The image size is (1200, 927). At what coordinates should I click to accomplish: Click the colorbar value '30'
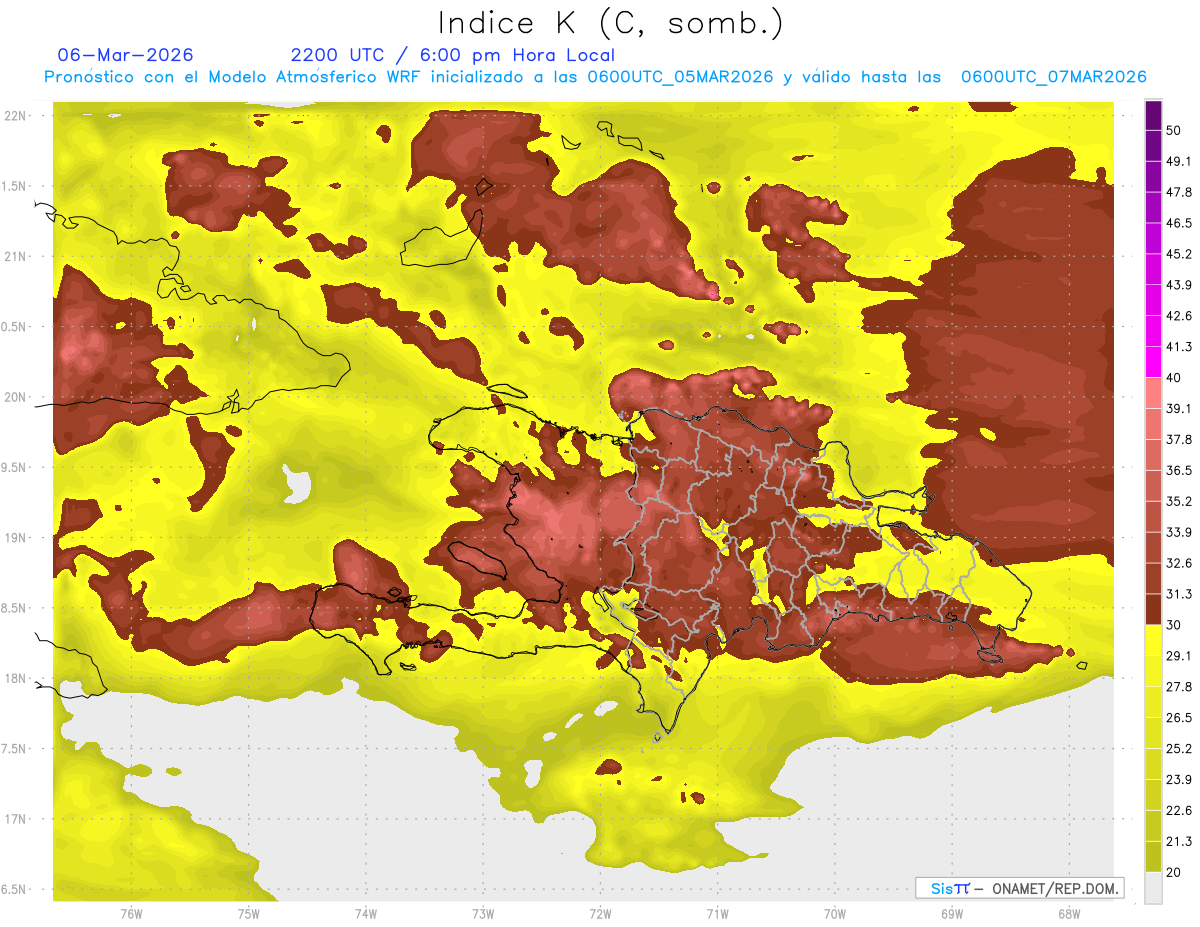click(x=1174, y=625)
